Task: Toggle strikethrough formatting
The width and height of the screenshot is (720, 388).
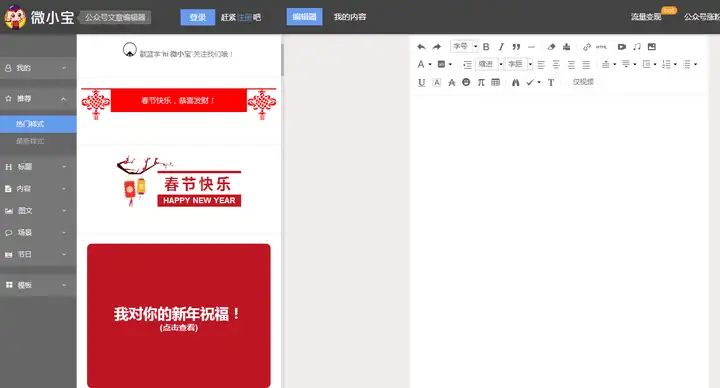Action: 451,82
